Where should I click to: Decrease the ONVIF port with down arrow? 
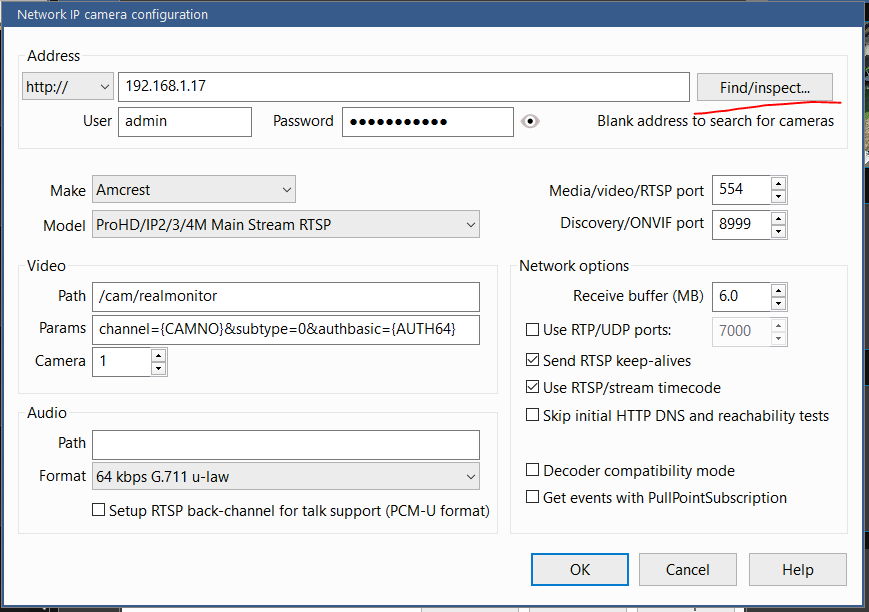(779, 231)
